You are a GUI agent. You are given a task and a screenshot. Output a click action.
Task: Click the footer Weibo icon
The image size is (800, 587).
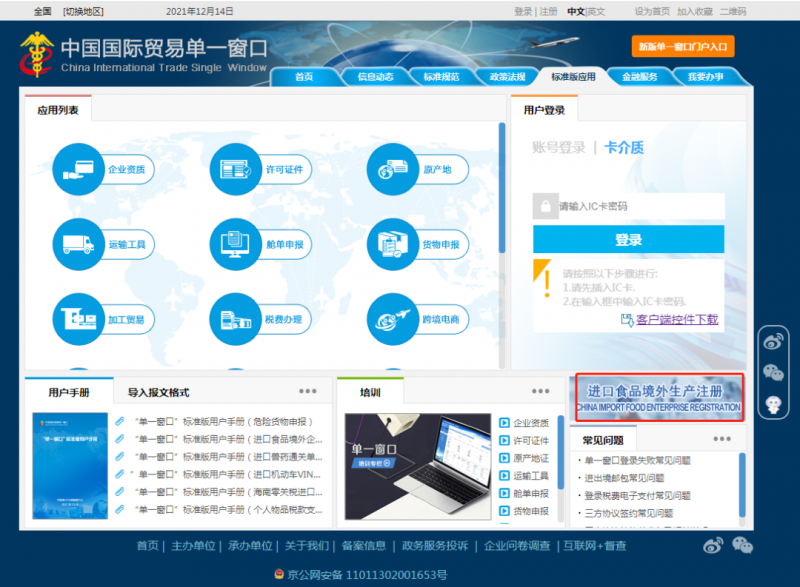713,546
